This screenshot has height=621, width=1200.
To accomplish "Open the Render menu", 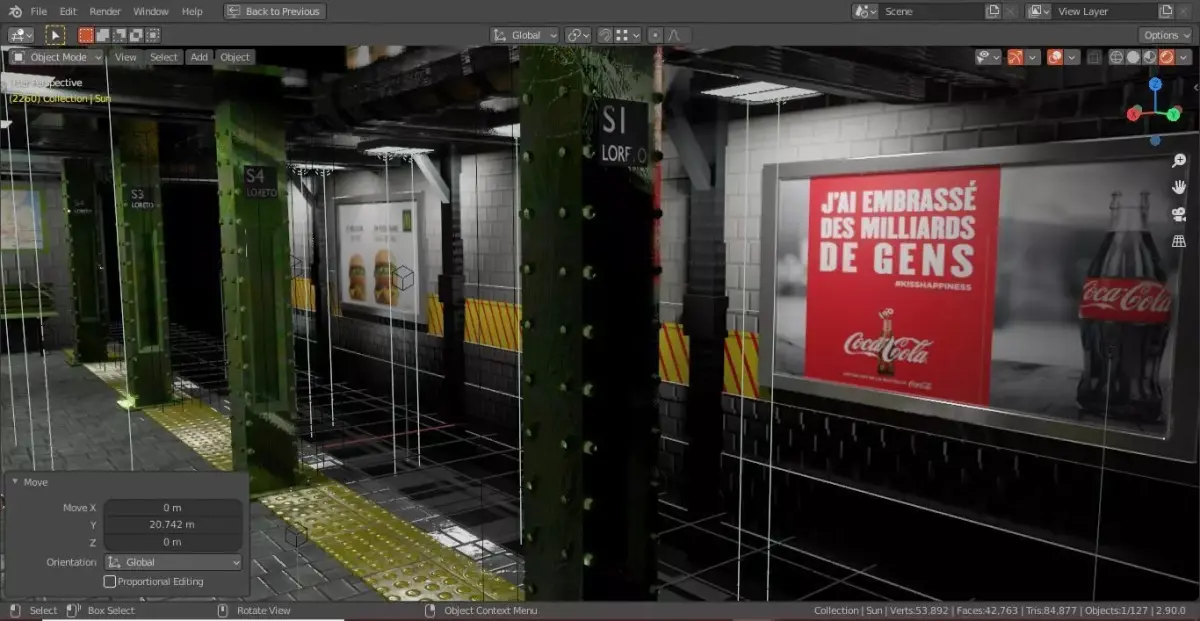I will tap(105, 11).
